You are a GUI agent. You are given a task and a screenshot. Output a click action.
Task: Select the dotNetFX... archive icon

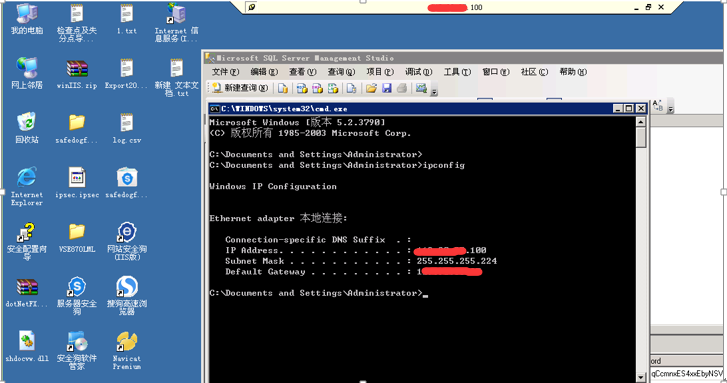tap(27, 293)
